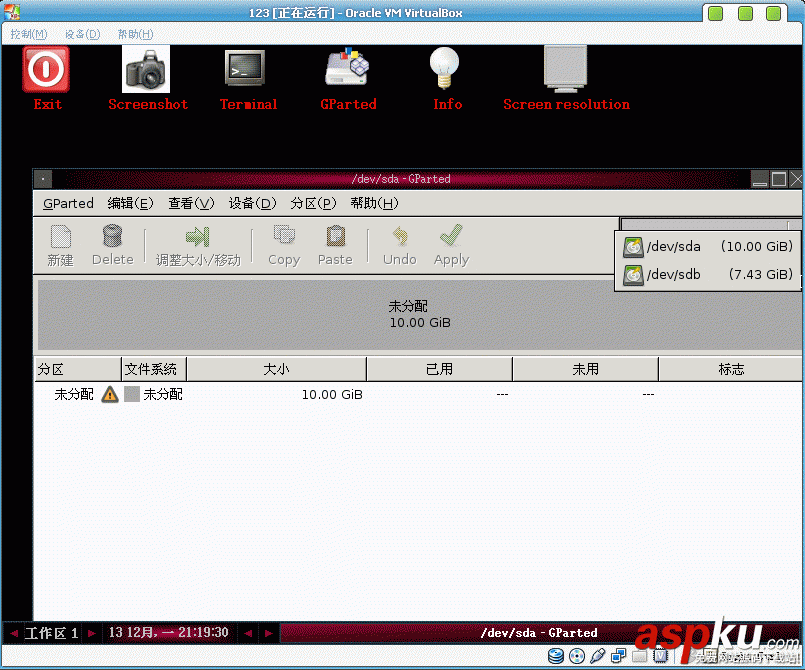Viewport: 805px width, 670px height.
Task: Click next workspace arrow beside 工作区 1
Action: [x=92, y=633]
